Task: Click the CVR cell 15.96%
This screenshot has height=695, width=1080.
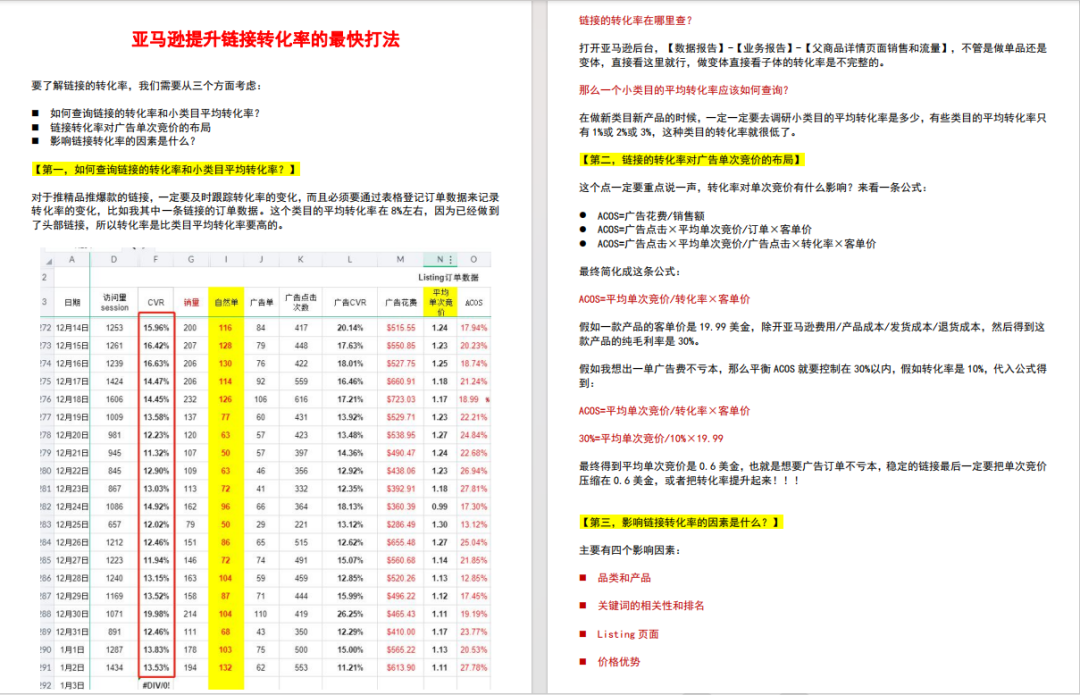Action: tap(156, 328)
